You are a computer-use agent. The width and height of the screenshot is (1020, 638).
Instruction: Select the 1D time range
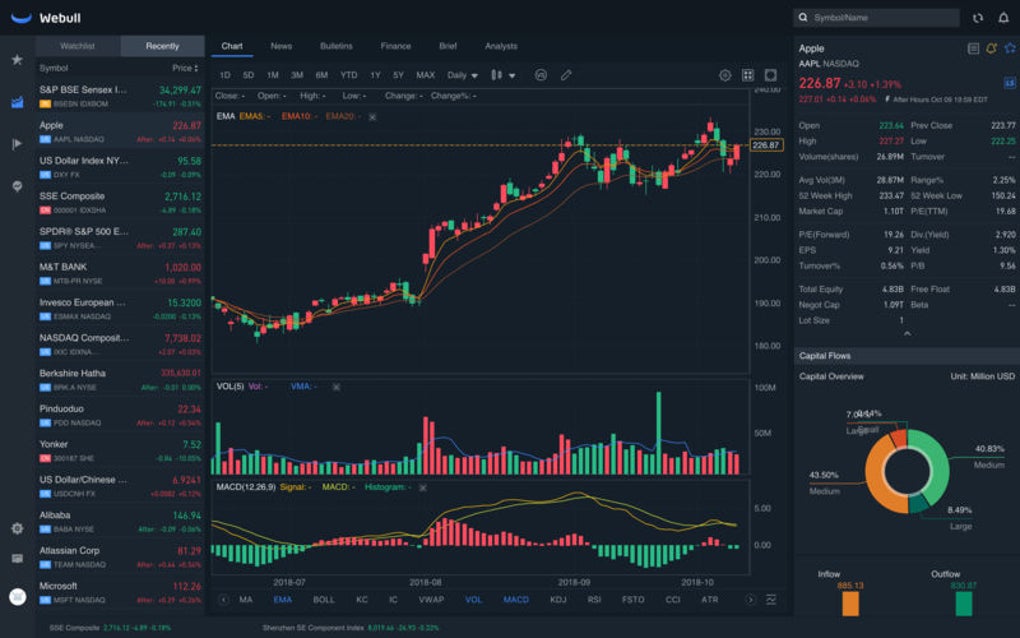224,75
